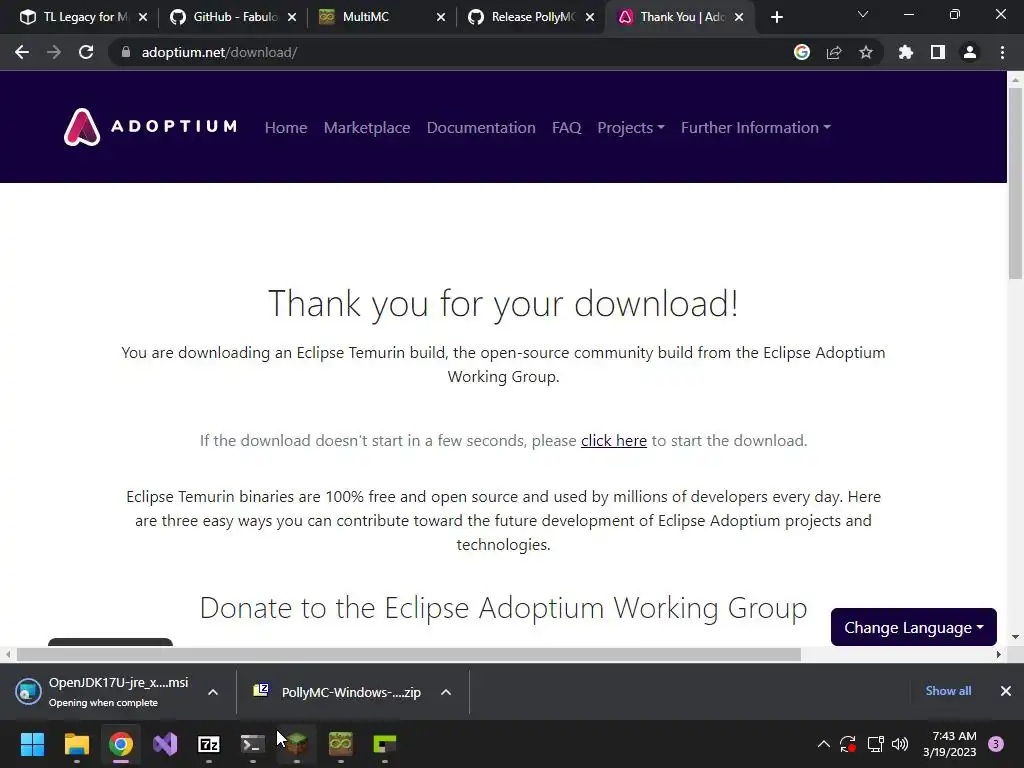Click the sync update tray icon
1024x768 pixels.
[x=848, y=744]
